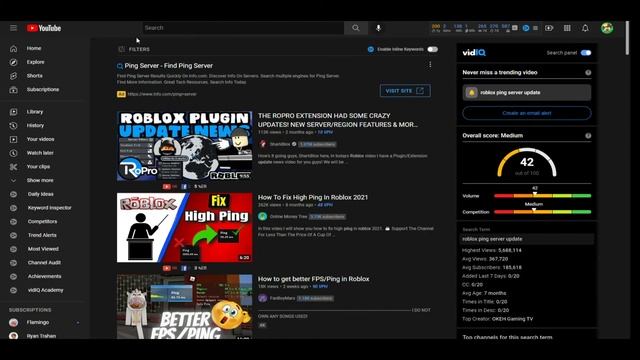
Task: Open the Fix High Ping thumbnail
Action: 184,227
